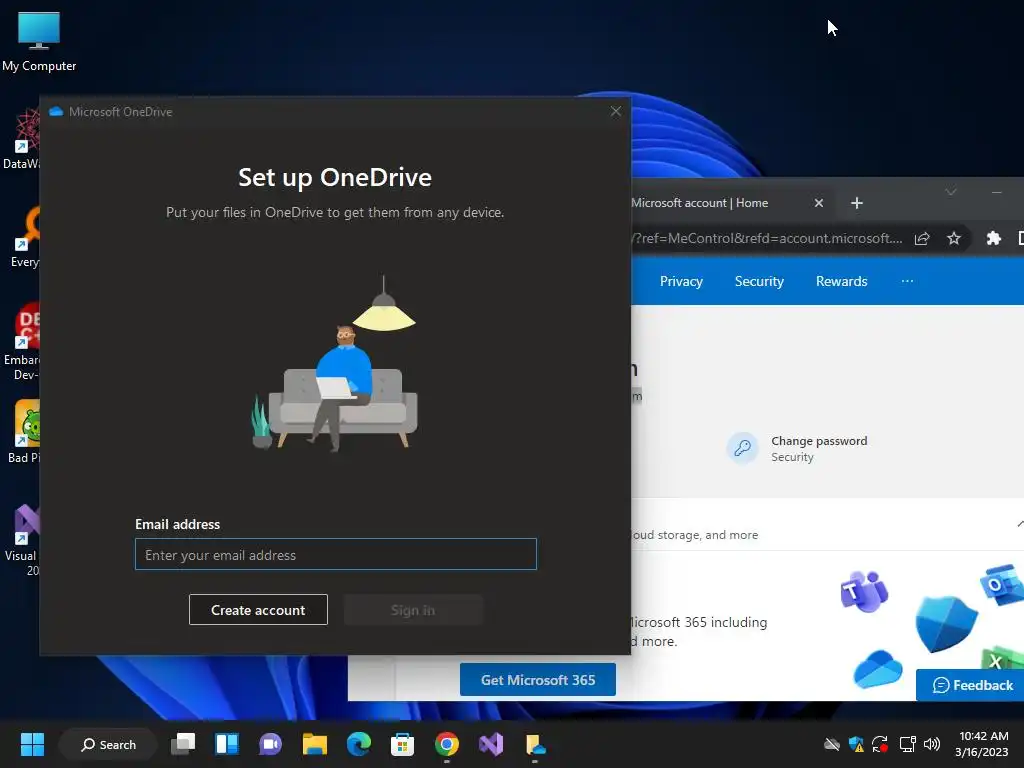Open Windows Security tray icon with warning
1024x768 pixels.
tap(856, 744)
